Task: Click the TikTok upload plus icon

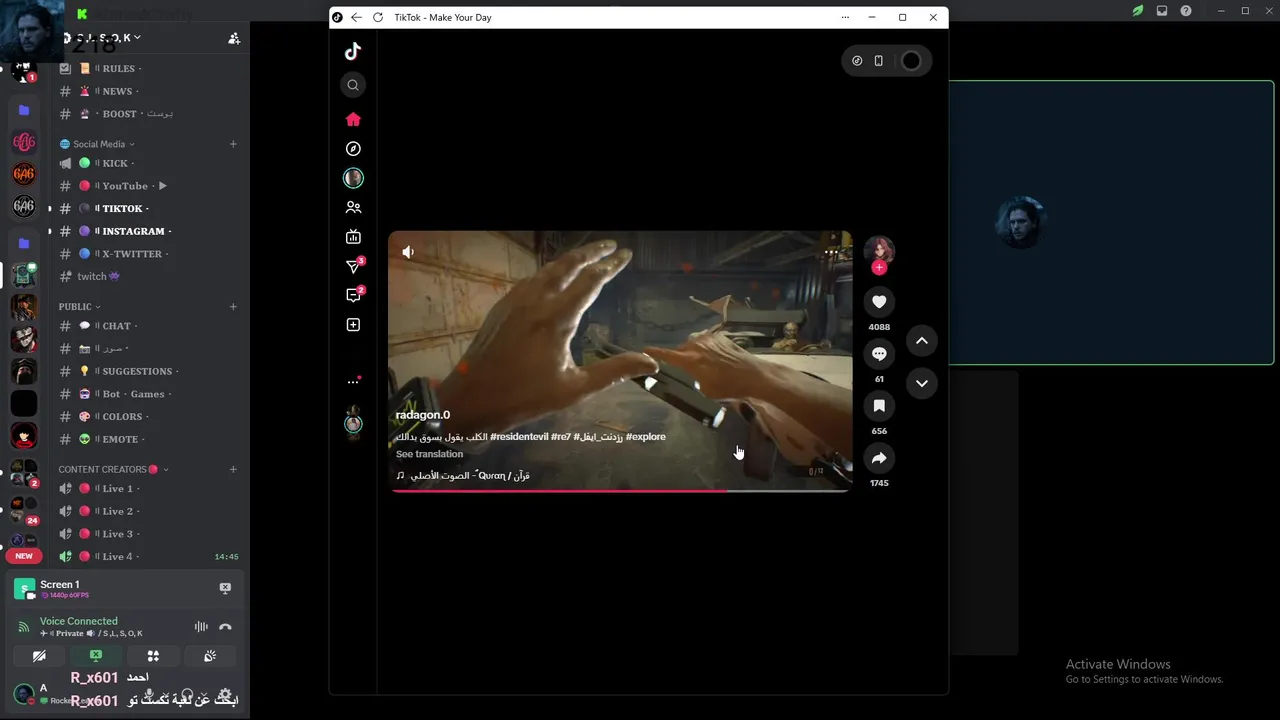Action: coord(353,325)
